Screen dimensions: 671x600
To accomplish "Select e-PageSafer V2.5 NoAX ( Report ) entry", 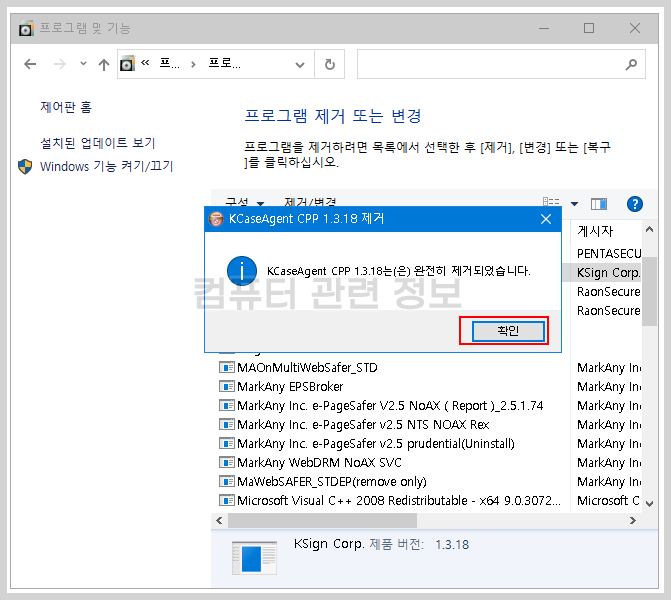I will (390, 406).
